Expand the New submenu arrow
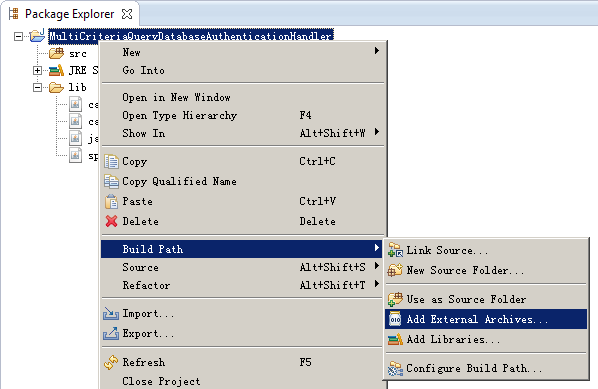 tap(377, 51)
